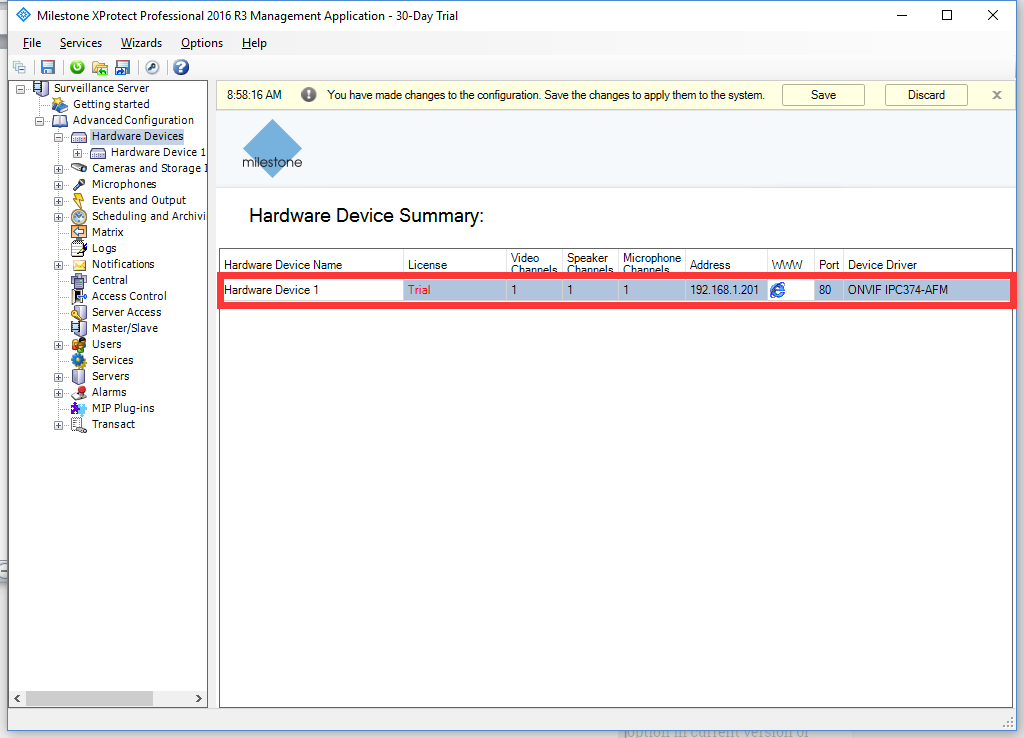1024x738 pixels.
Task: Collapse the Advanced Configuration node
Action: [x=40, y=121]
